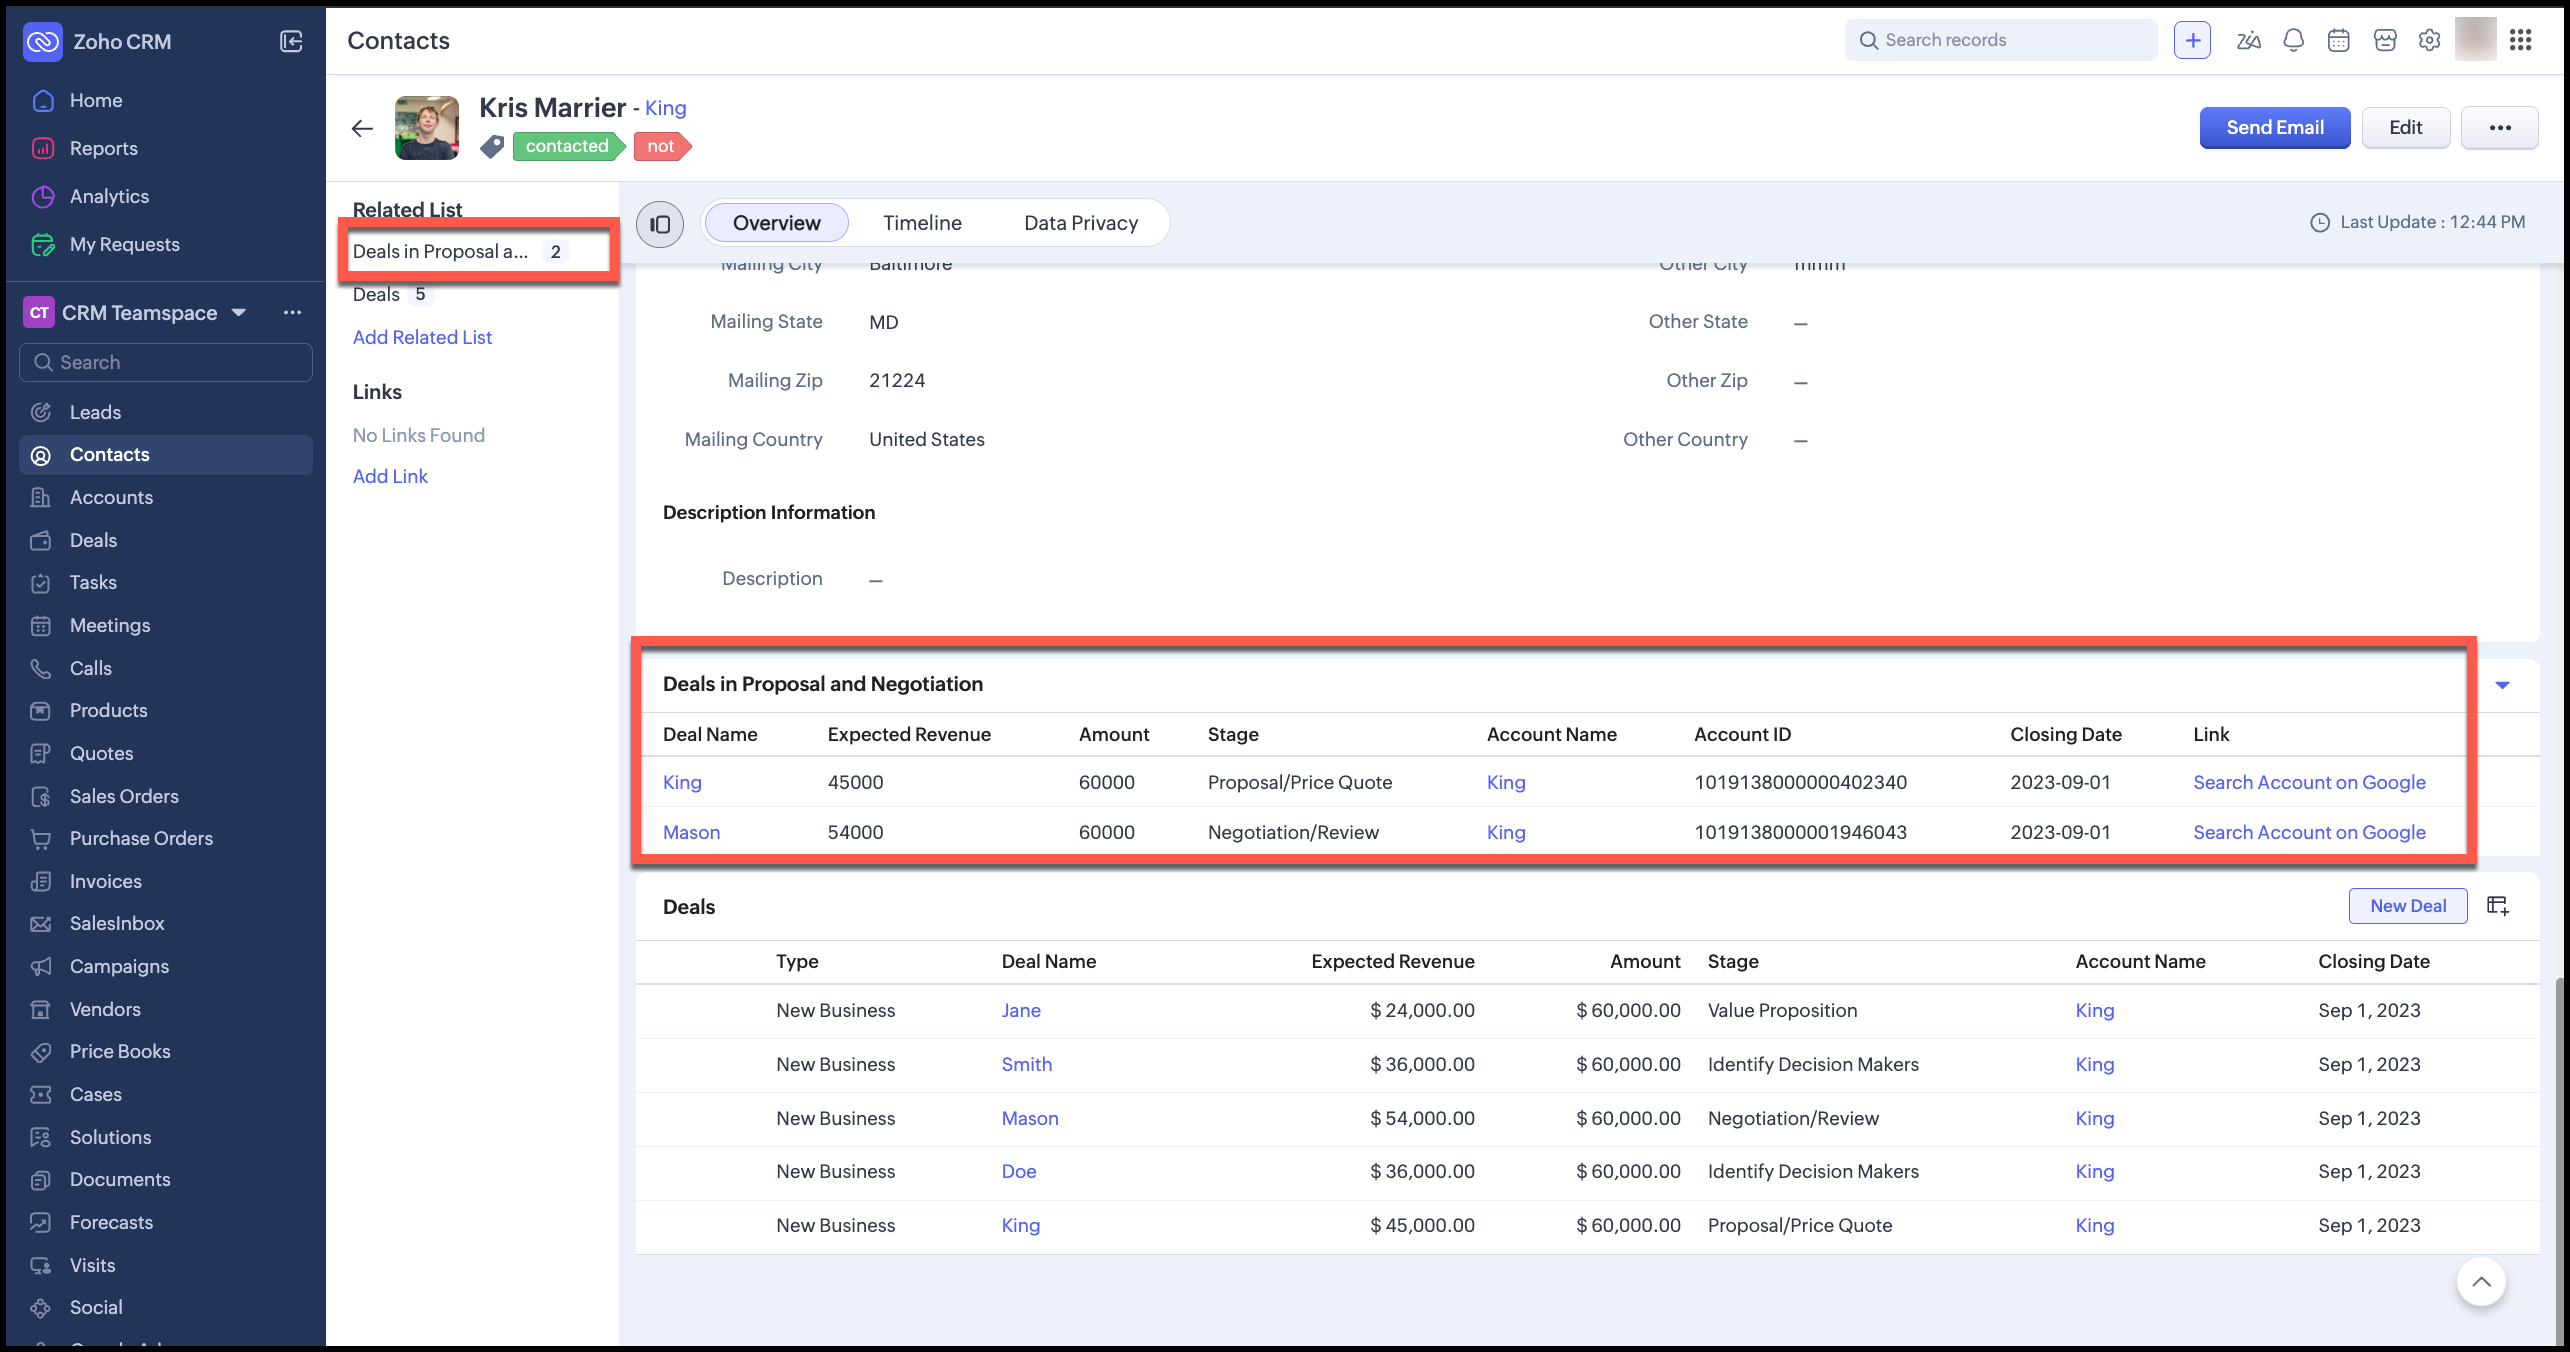Click the scroll to top arrow button
This screenshot has width=2570, height=1352.
2480,1282
